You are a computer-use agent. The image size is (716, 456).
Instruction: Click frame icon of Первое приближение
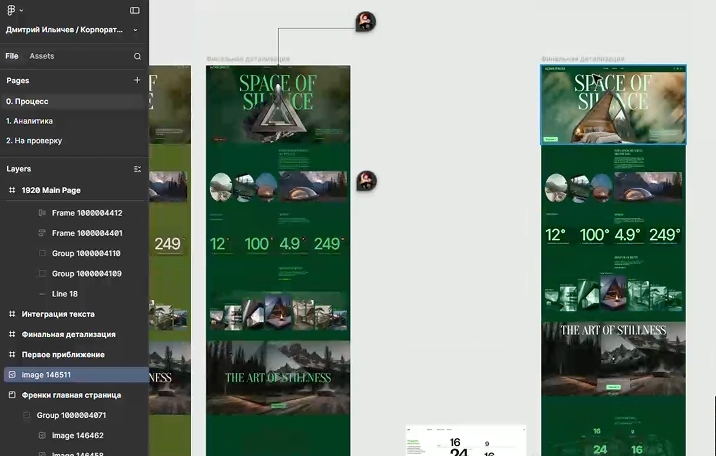click(x=12, y=355)
